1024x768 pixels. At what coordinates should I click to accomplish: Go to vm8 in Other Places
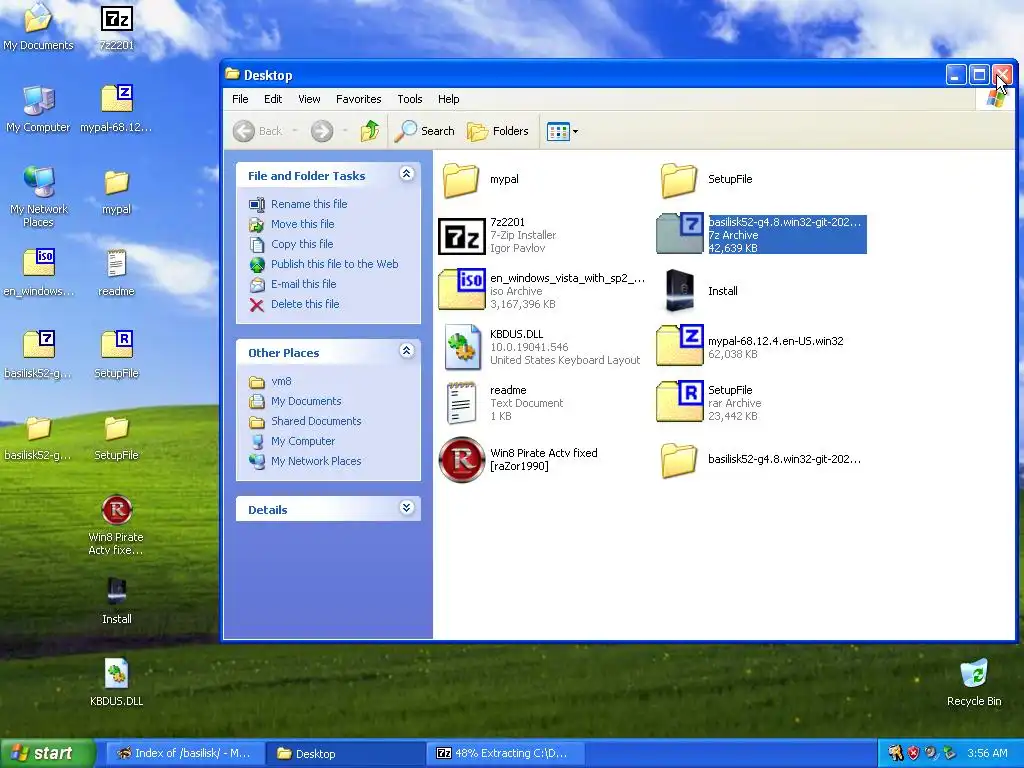coord(270,381)
